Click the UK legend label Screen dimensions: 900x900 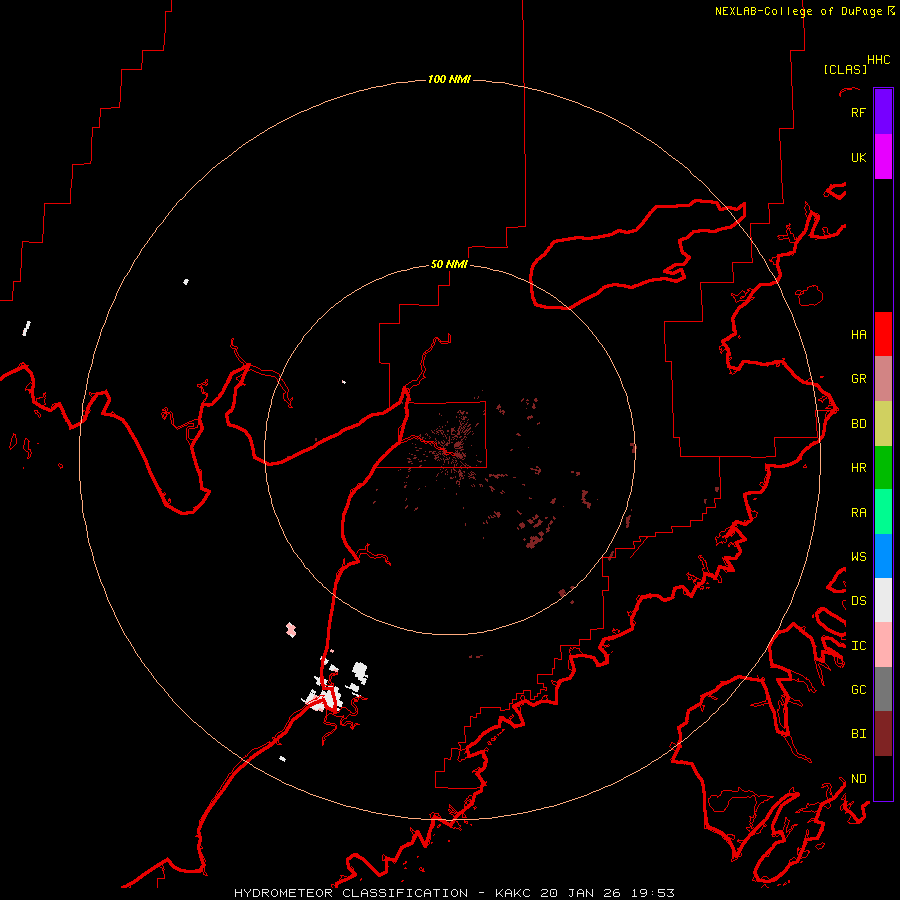point(858,157)
